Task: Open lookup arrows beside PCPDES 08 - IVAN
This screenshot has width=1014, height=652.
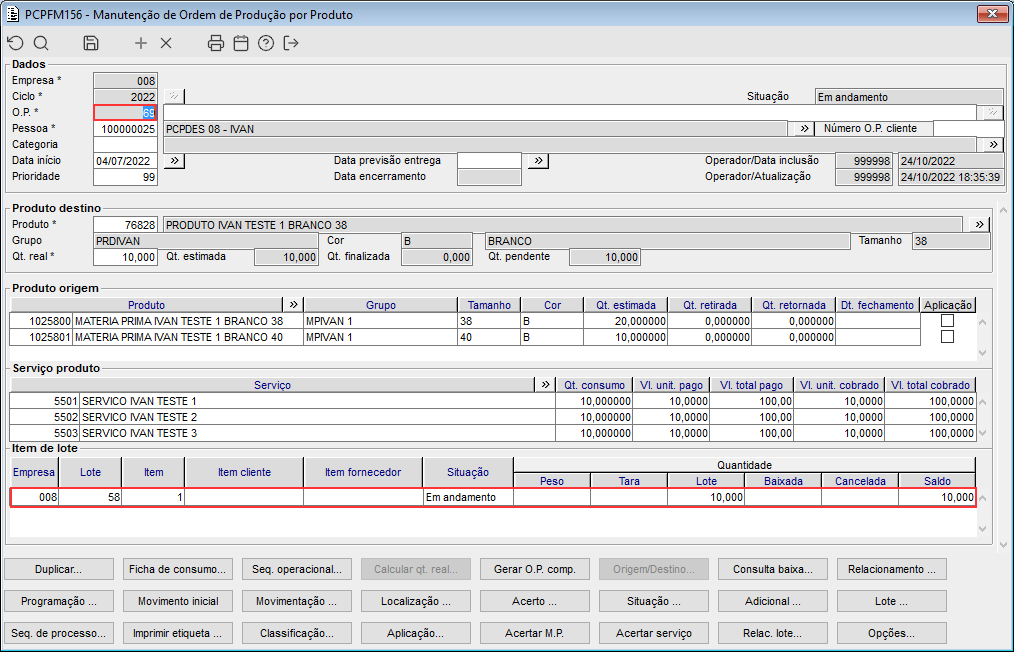Action: [x=802, y=128]
